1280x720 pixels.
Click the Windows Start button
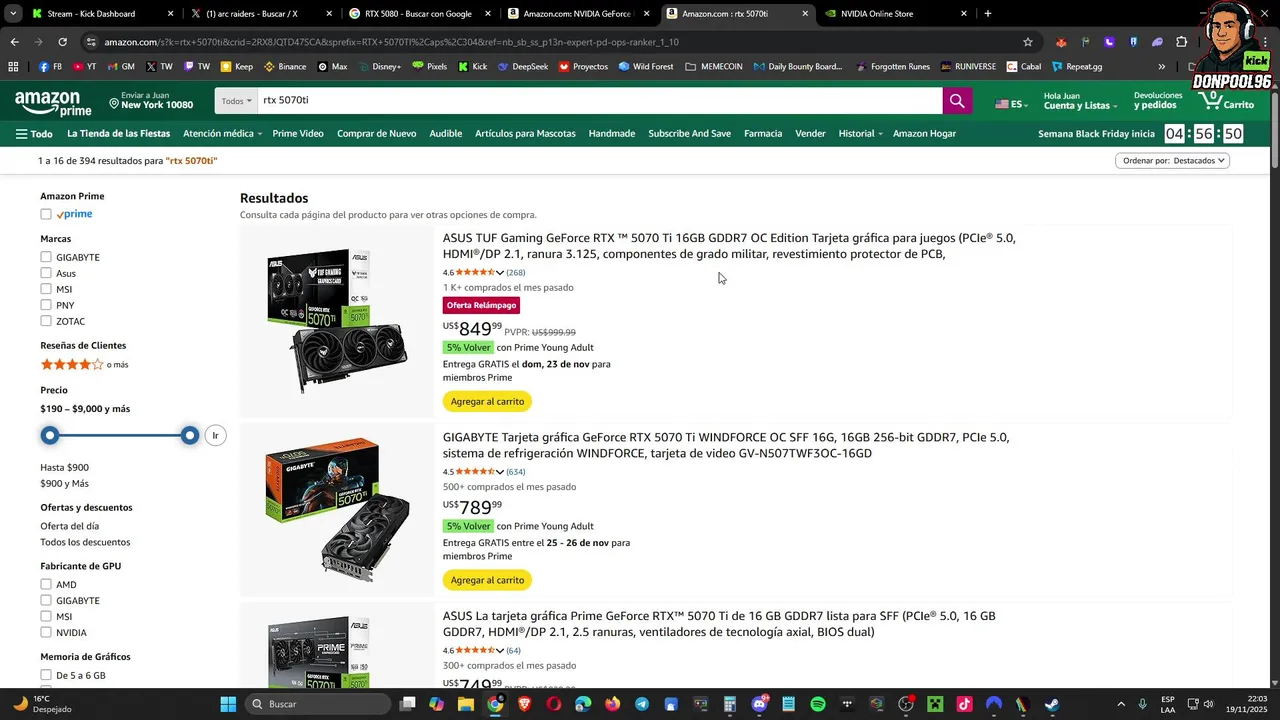228,704
